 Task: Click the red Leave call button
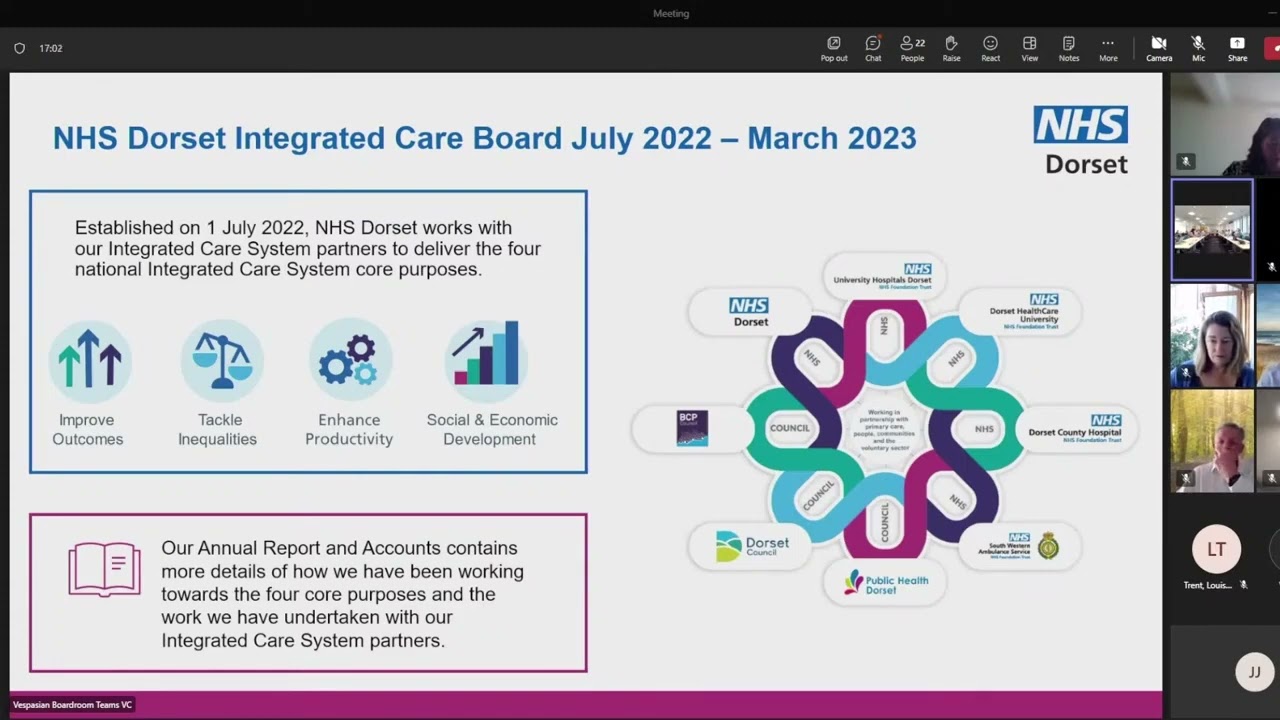coord(1273,47)
